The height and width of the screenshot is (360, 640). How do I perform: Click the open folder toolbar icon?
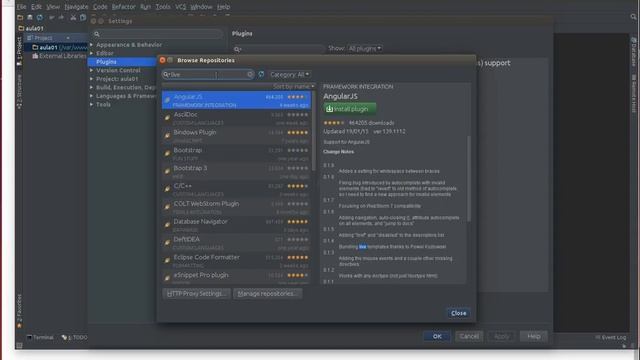pos(20,18)
